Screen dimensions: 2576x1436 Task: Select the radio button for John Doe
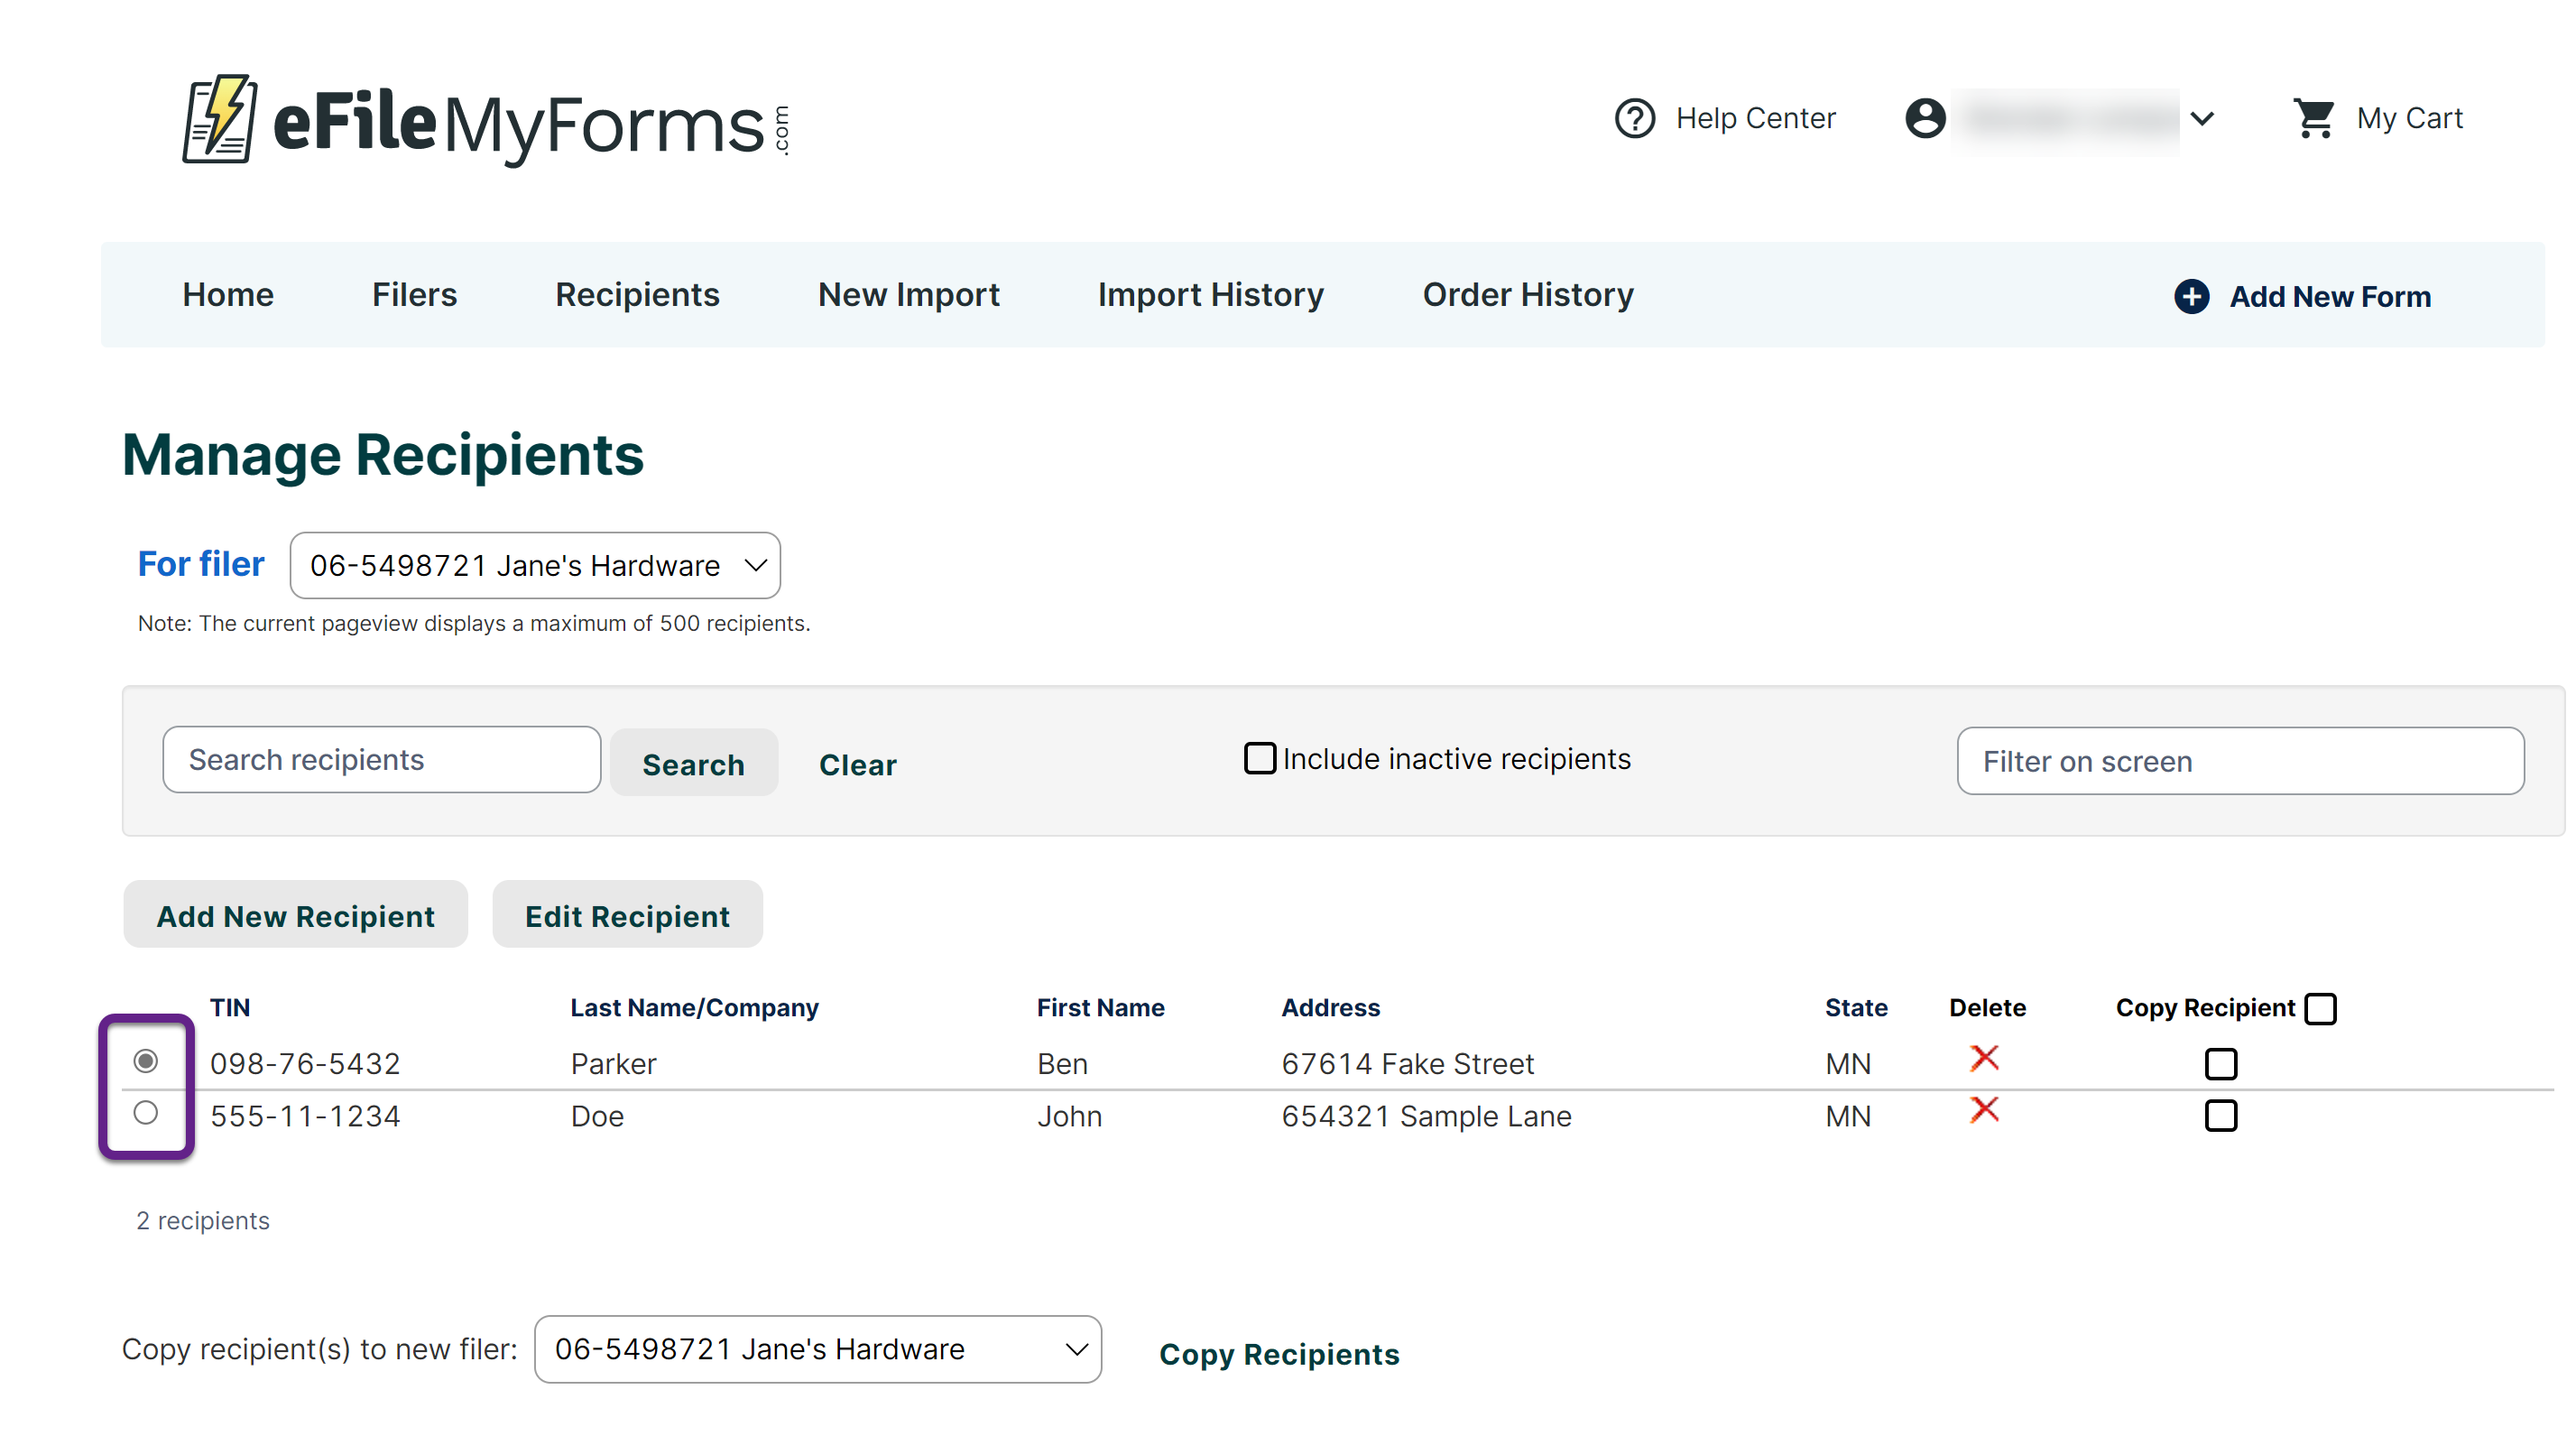coord(146,1112)
